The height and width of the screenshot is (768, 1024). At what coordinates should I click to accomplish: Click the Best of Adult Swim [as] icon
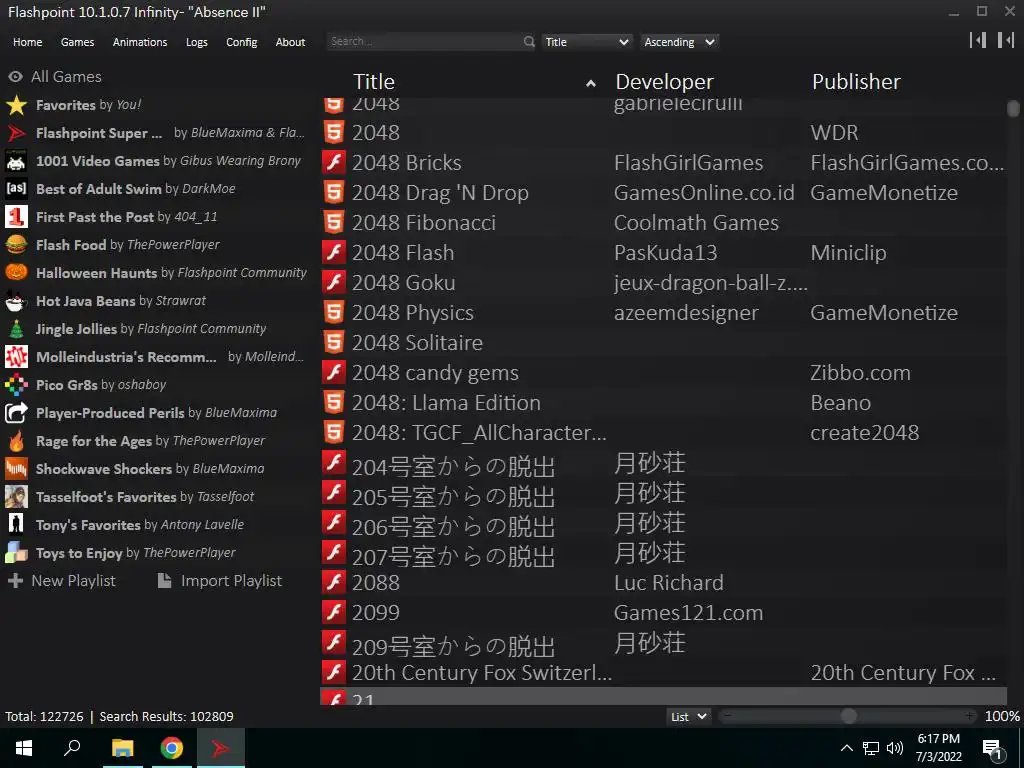point(16,189)
